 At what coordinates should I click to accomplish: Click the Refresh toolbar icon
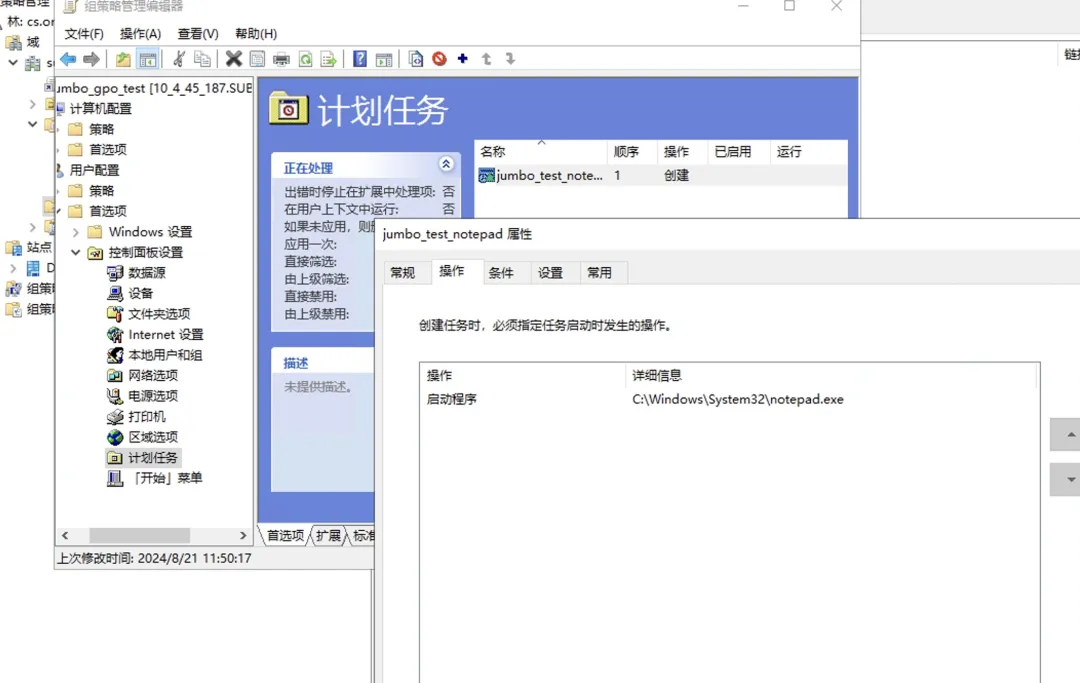[305, 58]
